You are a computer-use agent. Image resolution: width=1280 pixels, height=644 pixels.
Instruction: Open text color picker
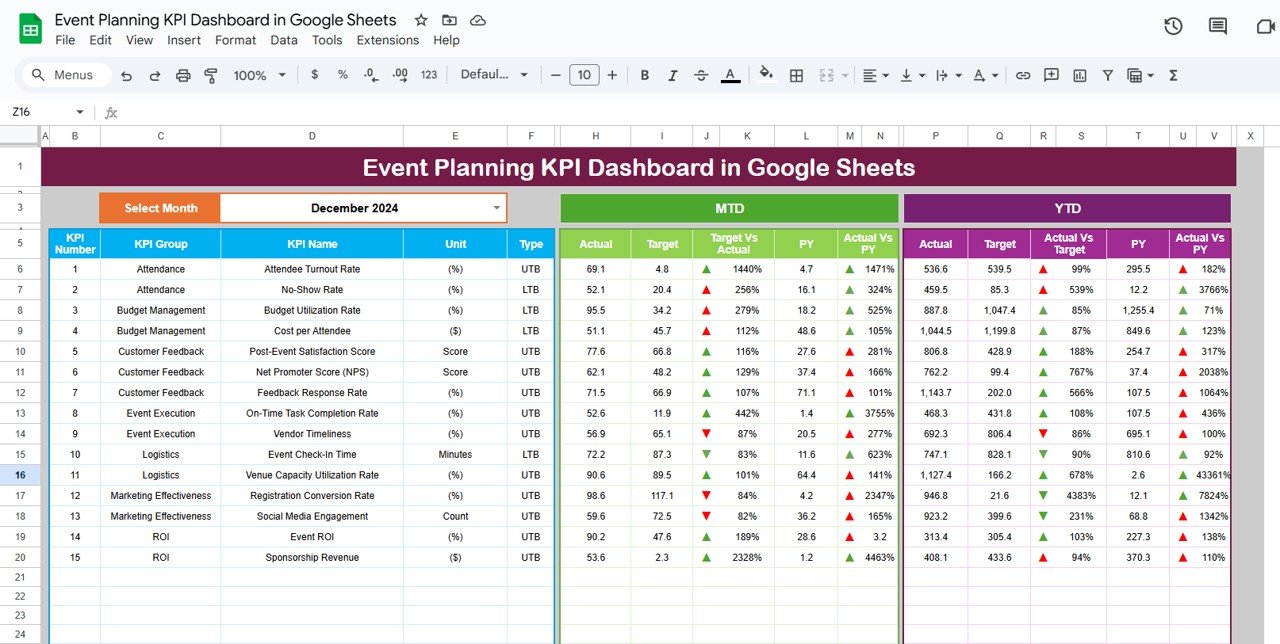pos(730,75)
